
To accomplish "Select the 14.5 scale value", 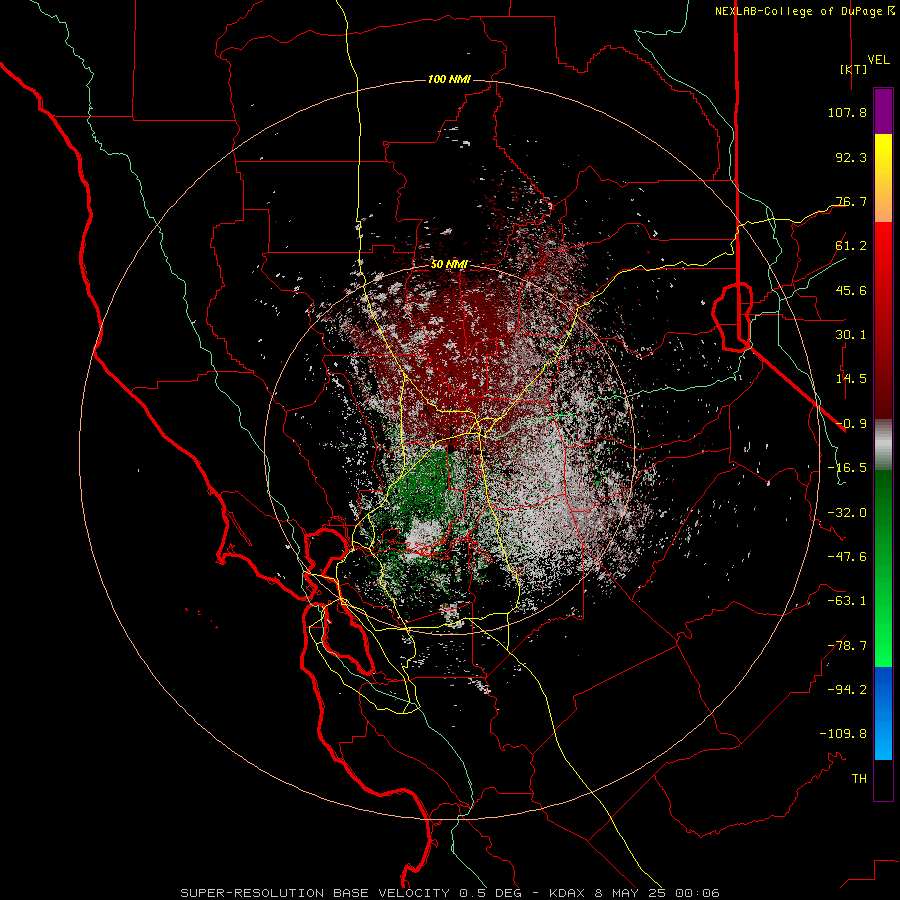I will pos(851,379).
